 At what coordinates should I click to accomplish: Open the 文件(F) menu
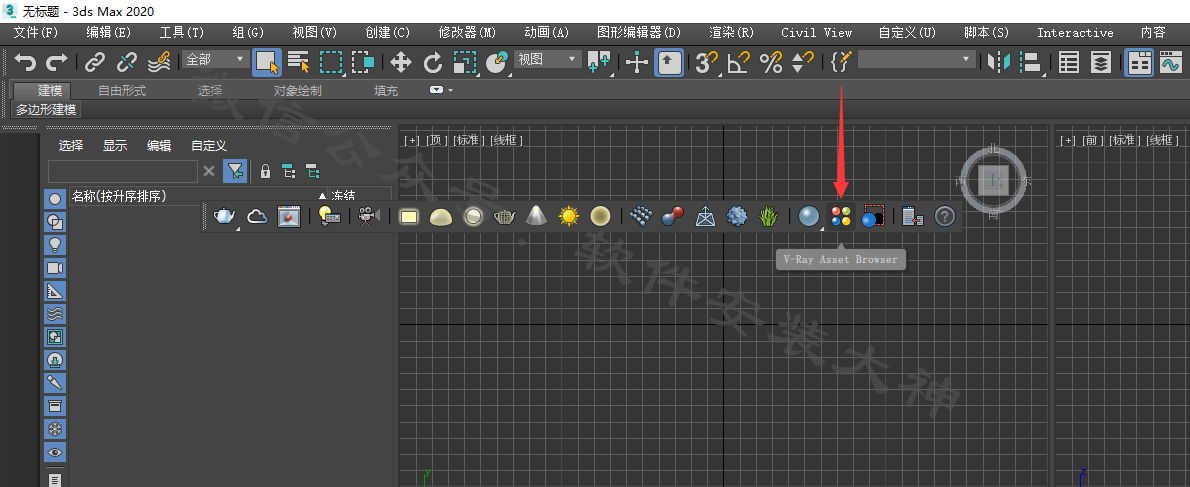[x=36, y=33]
